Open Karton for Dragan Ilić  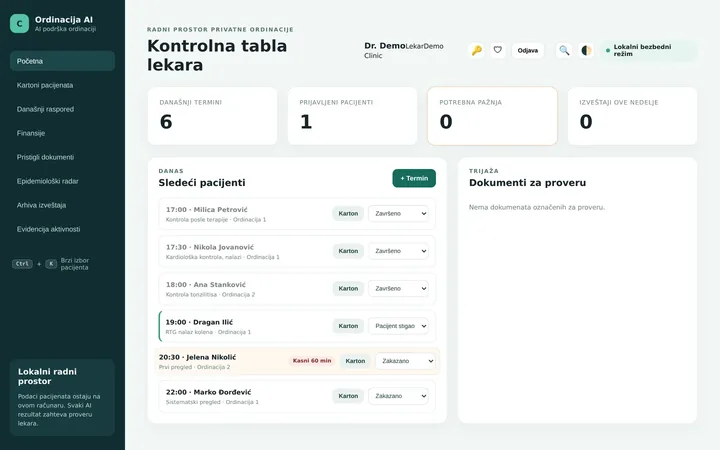click(x=348, y=326)
